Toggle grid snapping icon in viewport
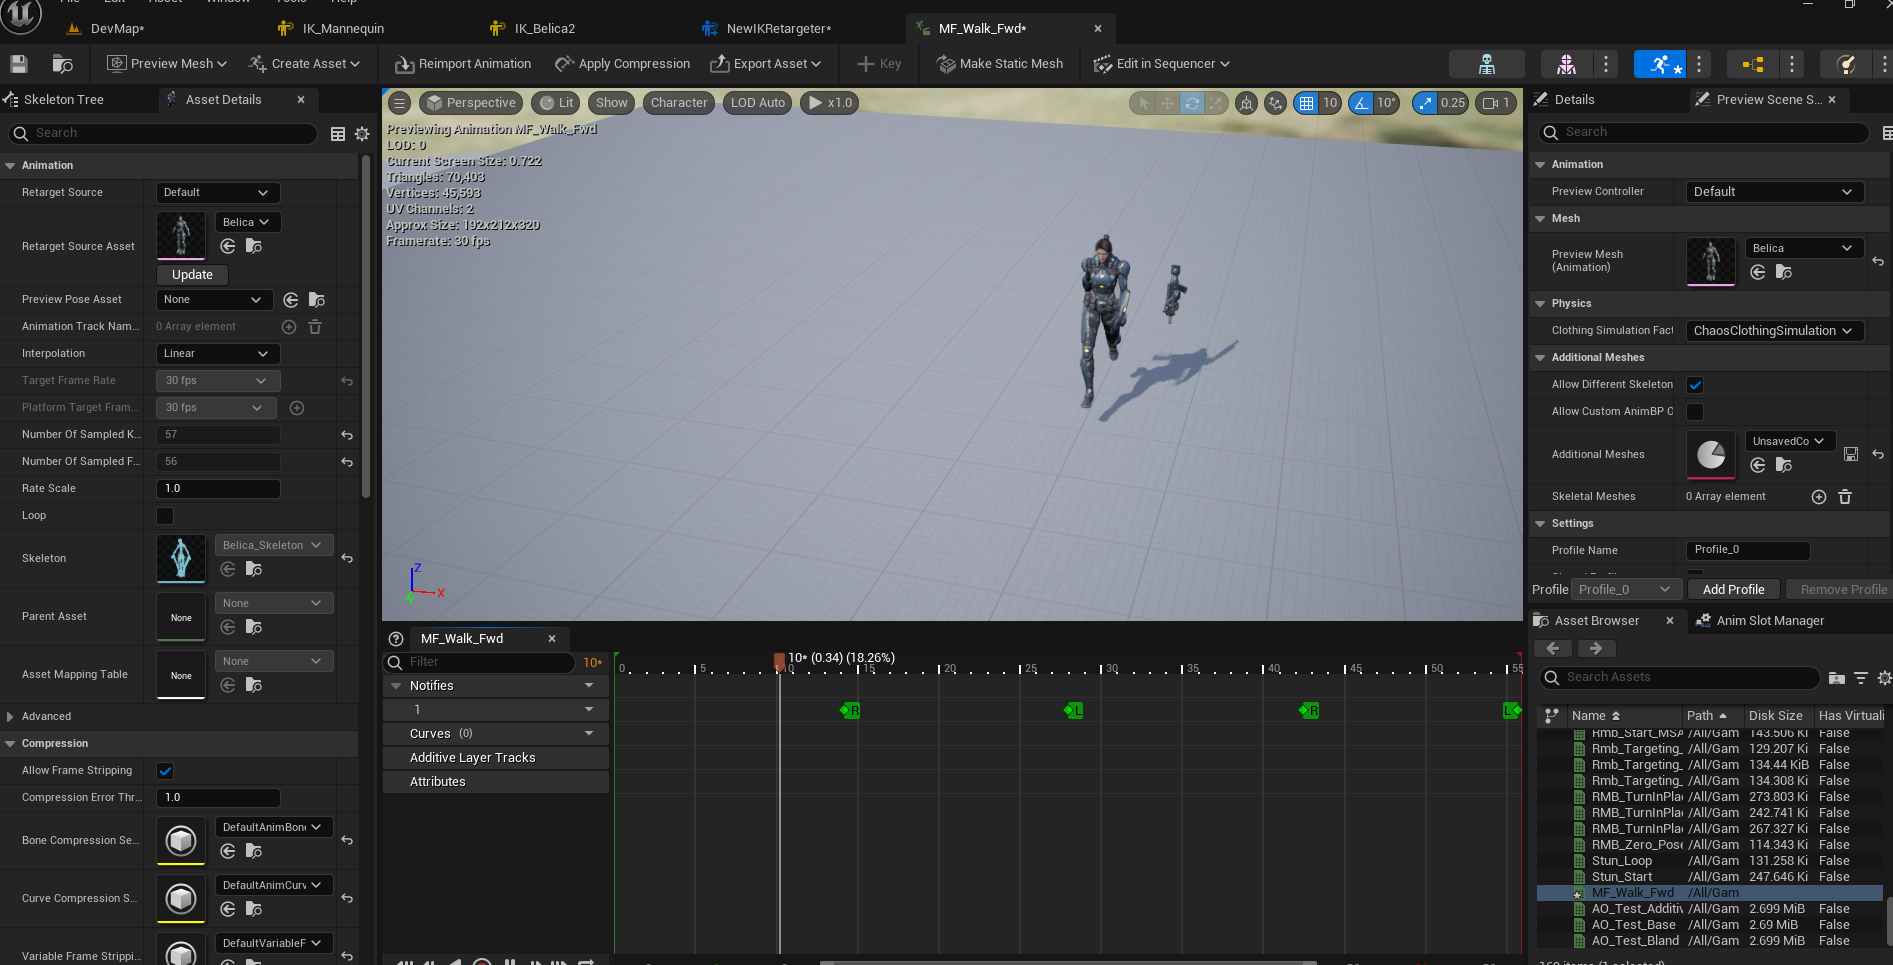This screenshot has width=1893, height=965. point(1306,103)
